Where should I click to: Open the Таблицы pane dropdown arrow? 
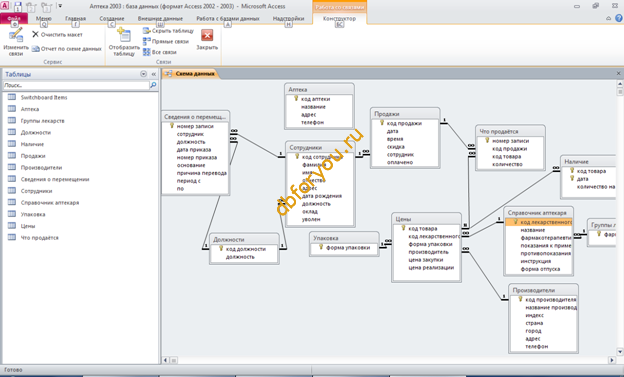click(143, 74)
